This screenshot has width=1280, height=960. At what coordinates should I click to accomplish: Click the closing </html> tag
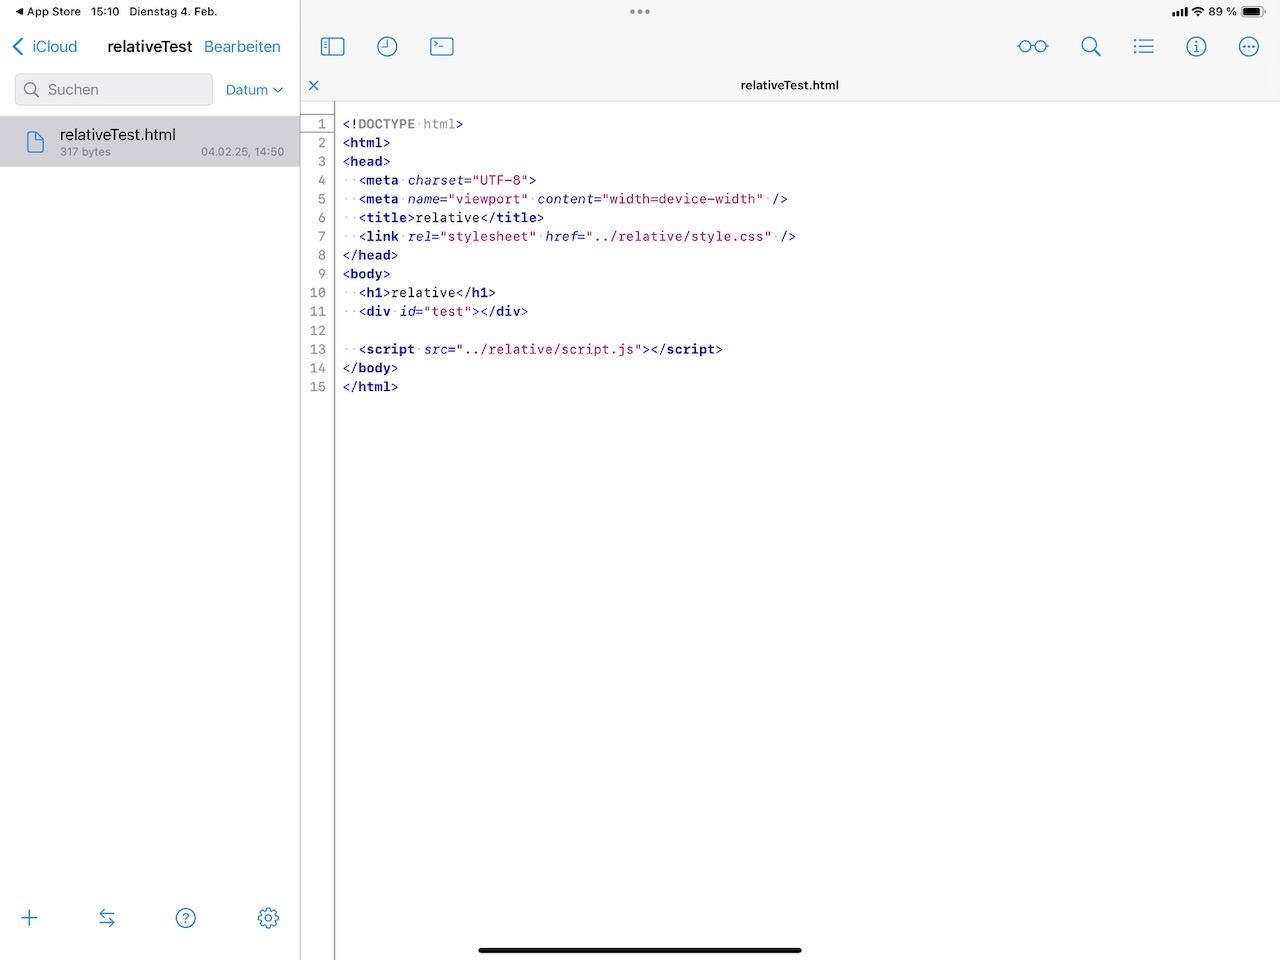pos(370,387)
